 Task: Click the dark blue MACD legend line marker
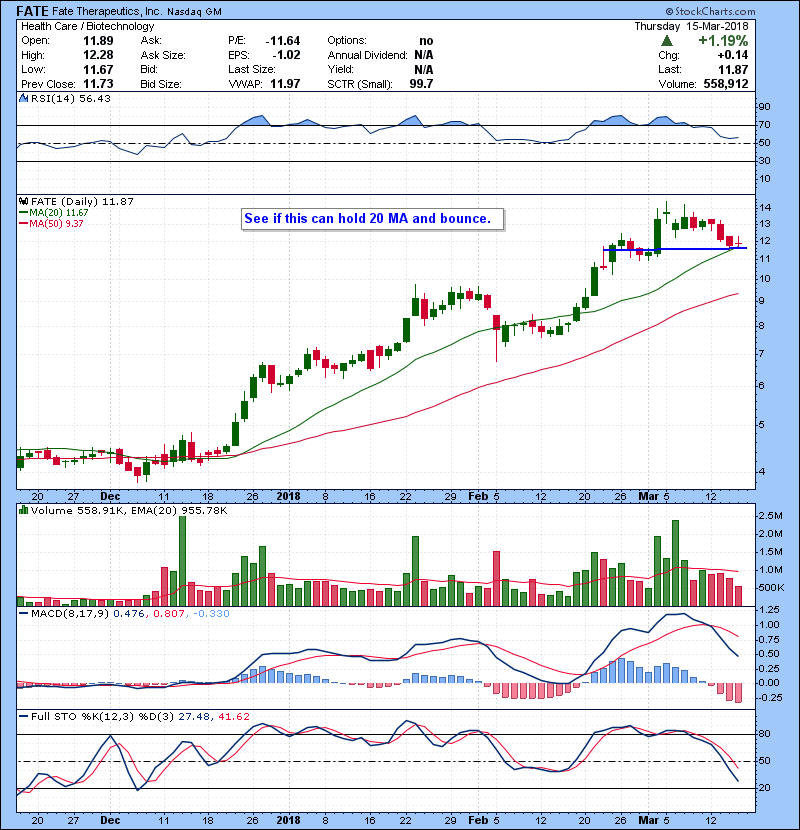click(23, 614)
